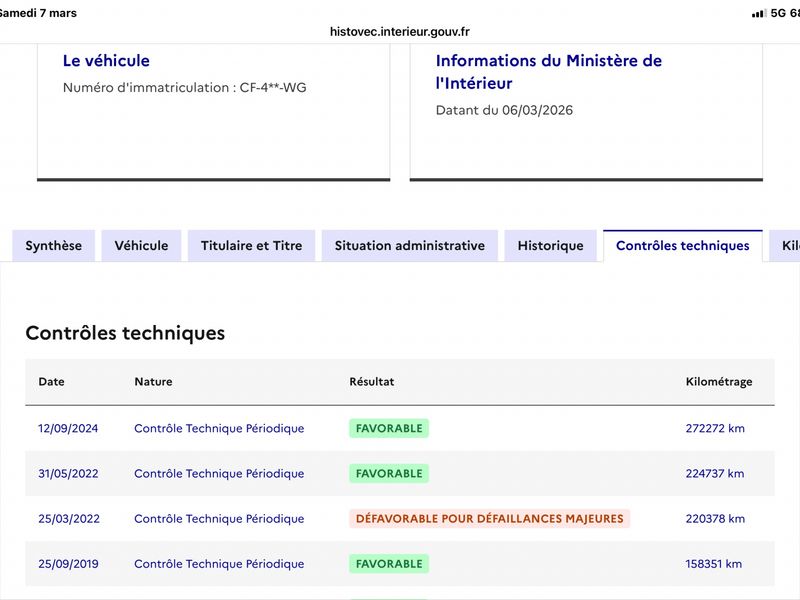The height and width of the screenshot is (600, 800).
Task: Select the Titulaire et Titre tab
Action: 251,246
